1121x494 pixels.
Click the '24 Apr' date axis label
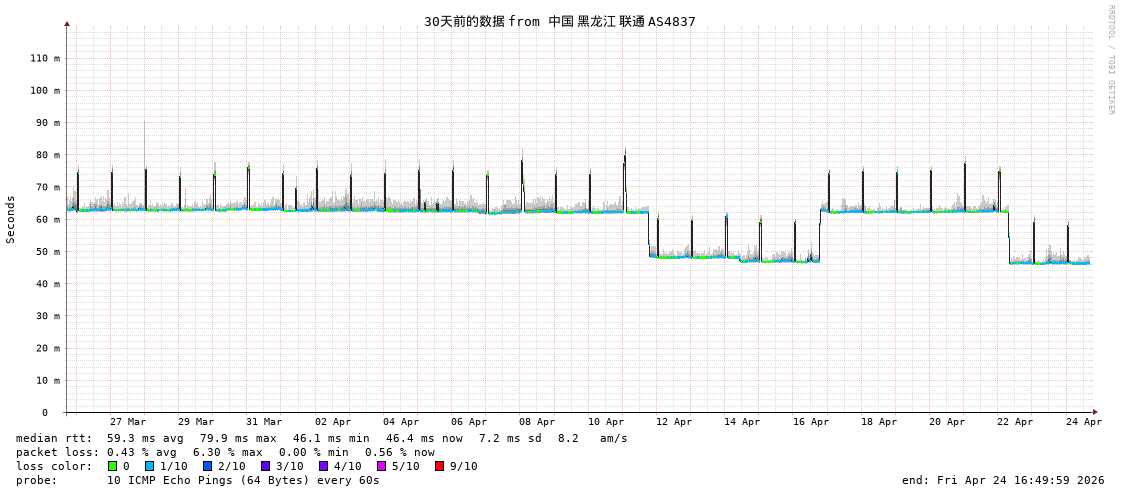pos(1084,422)
